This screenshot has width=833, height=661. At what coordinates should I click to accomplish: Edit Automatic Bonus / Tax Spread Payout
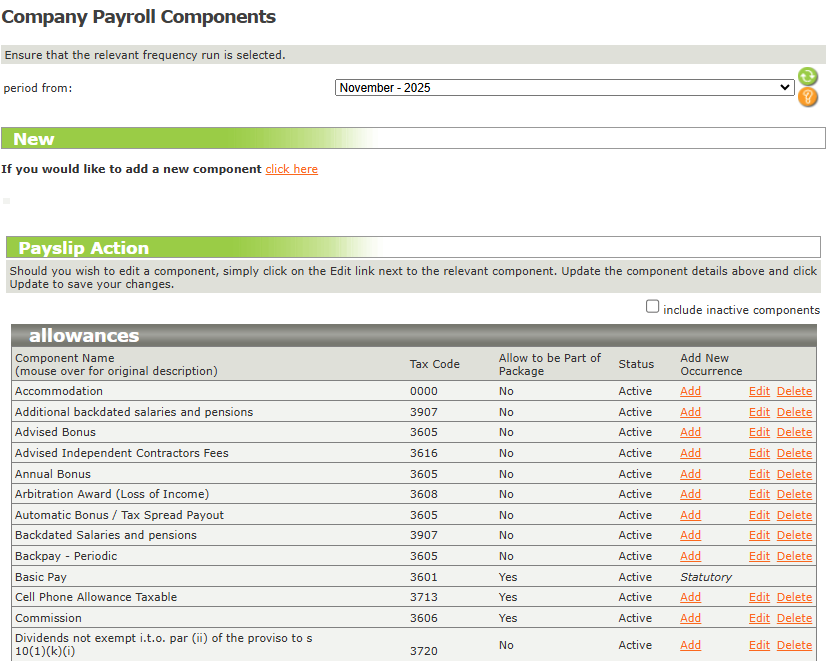click(759, 515)
